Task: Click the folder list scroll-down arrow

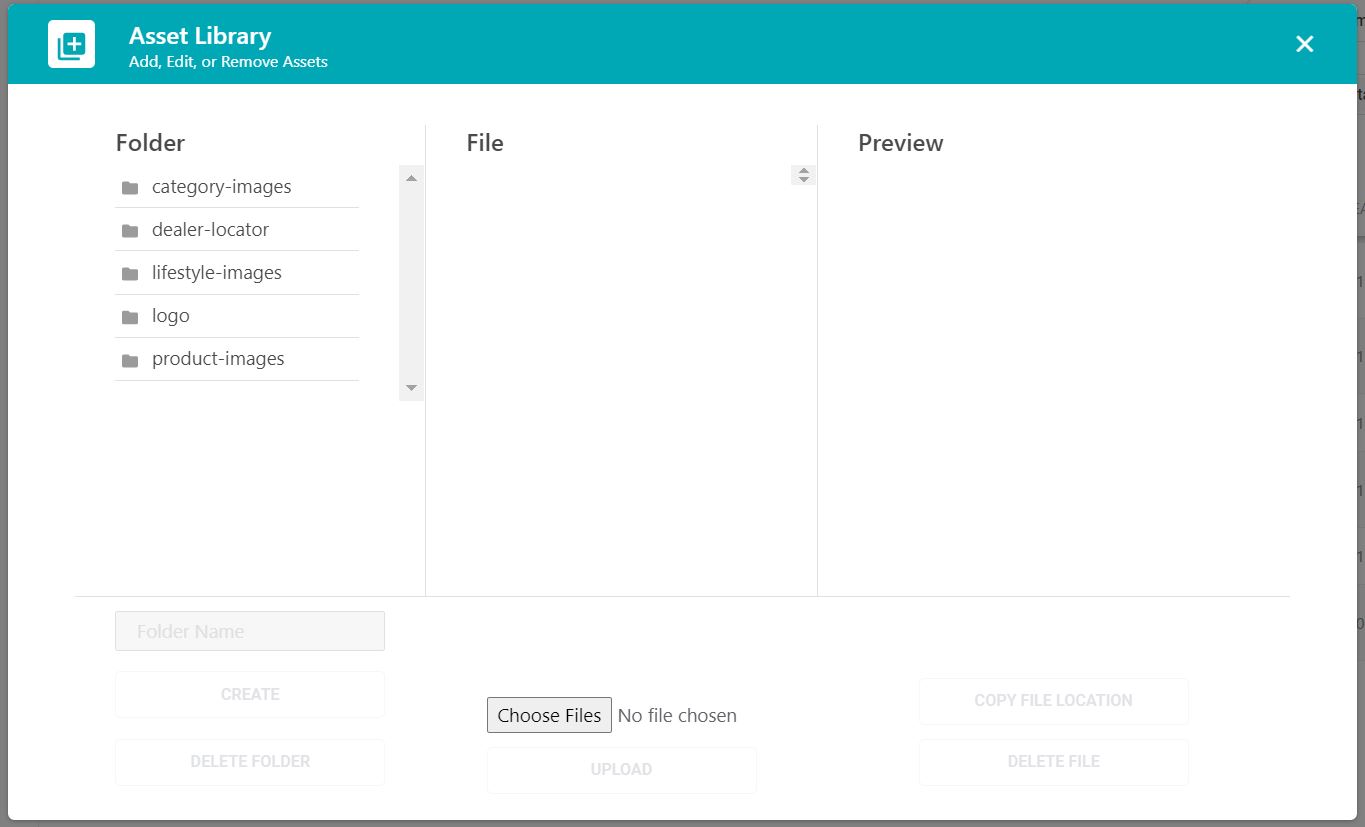Action: pos(411,388)
